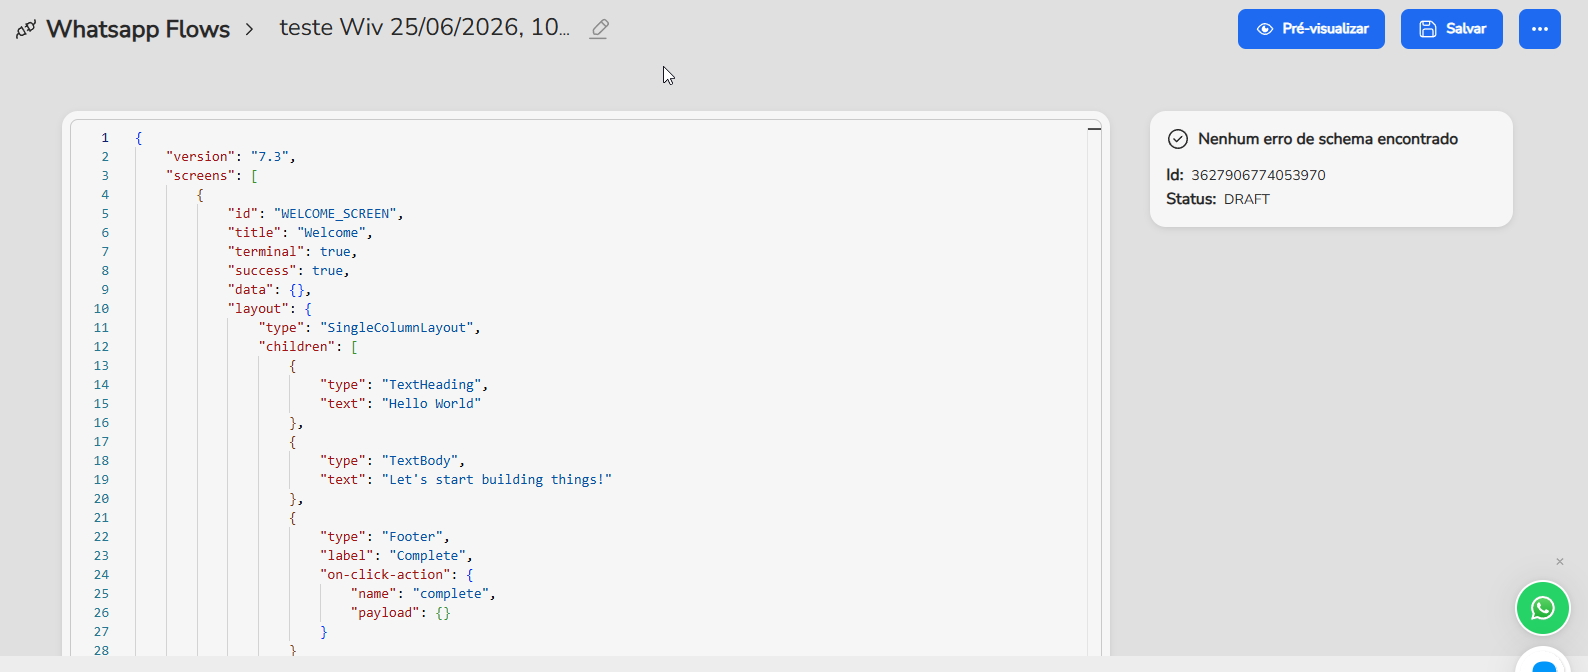Click the editor minimap slider at top
Screen dimensions: 1588x672
1094,129
